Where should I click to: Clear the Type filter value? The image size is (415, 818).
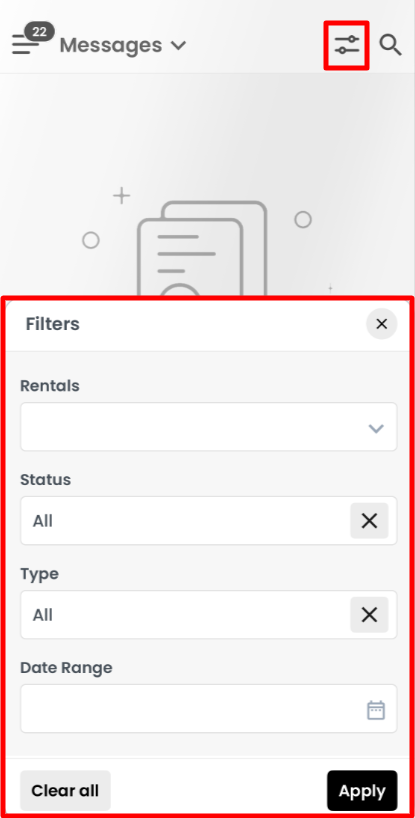pyautogui.click(x=369, y=615)
